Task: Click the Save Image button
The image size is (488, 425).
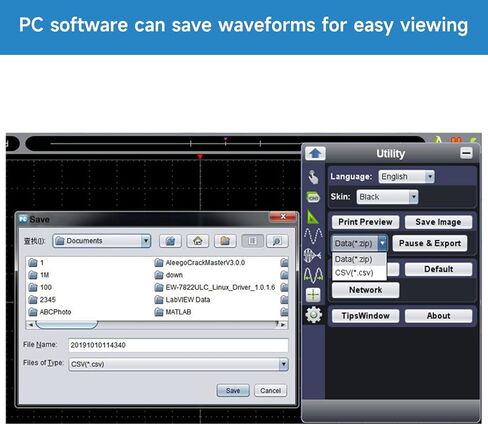Action: click(438, 222)
